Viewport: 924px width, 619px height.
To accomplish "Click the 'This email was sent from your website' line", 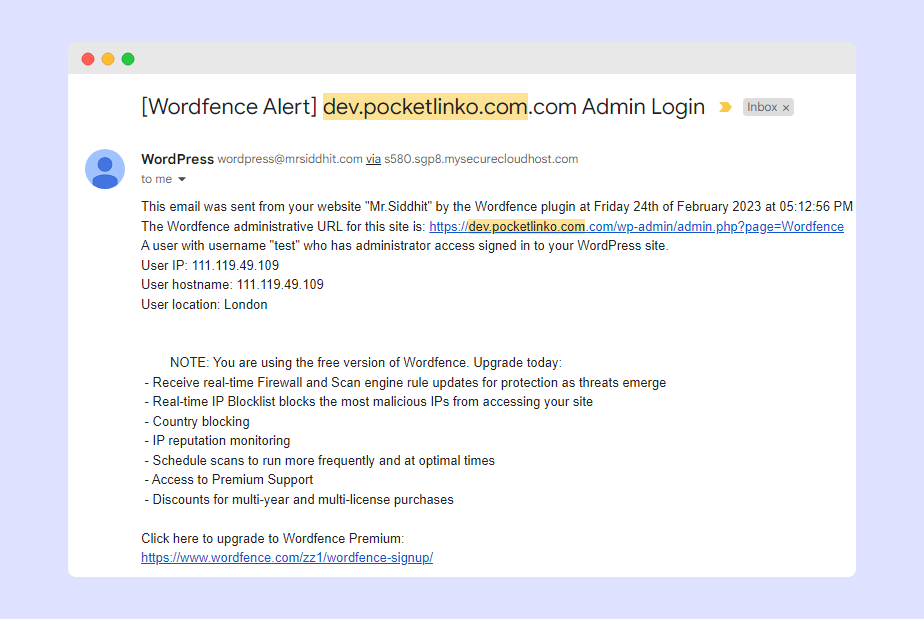I will pyautogui.click(x=497, y=207).
